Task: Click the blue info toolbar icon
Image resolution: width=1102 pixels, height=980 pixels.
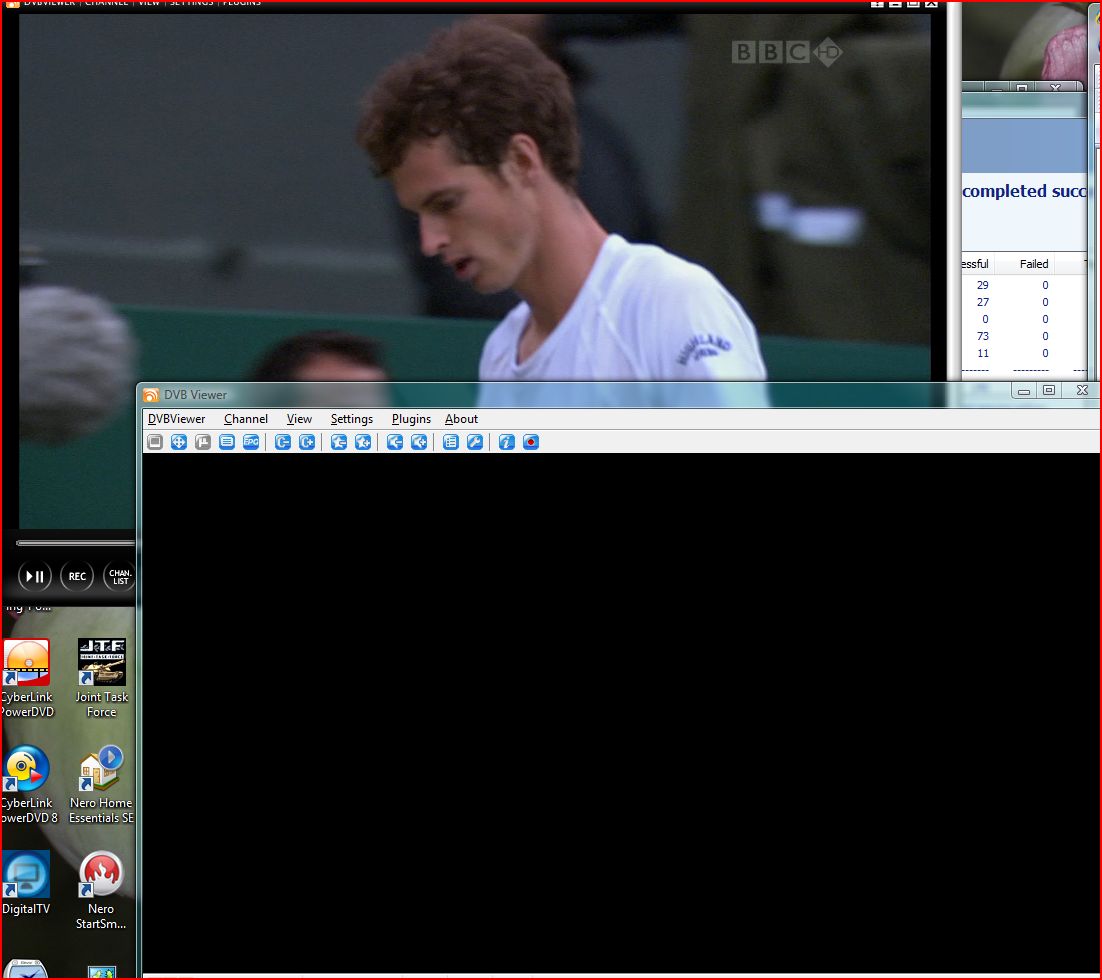Action: (x=507, y=442)
